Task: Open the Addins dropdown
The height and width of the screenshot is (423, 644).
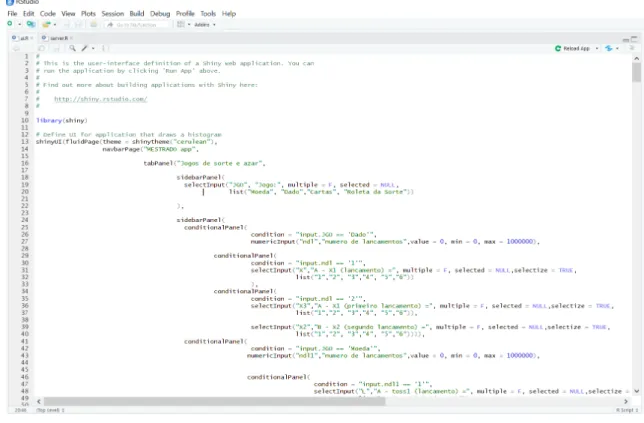Action: (x=205, y=25)
